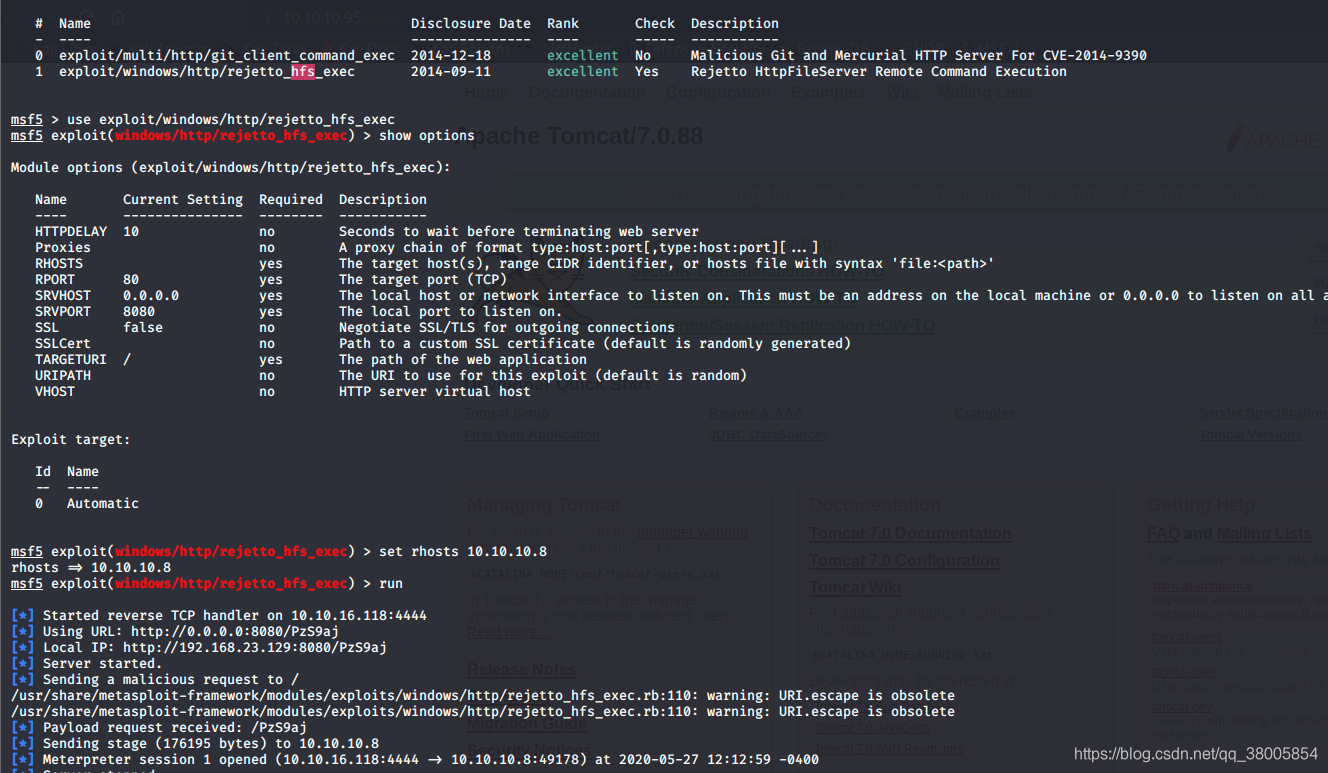Select 'The path of the web application' description

463,359
